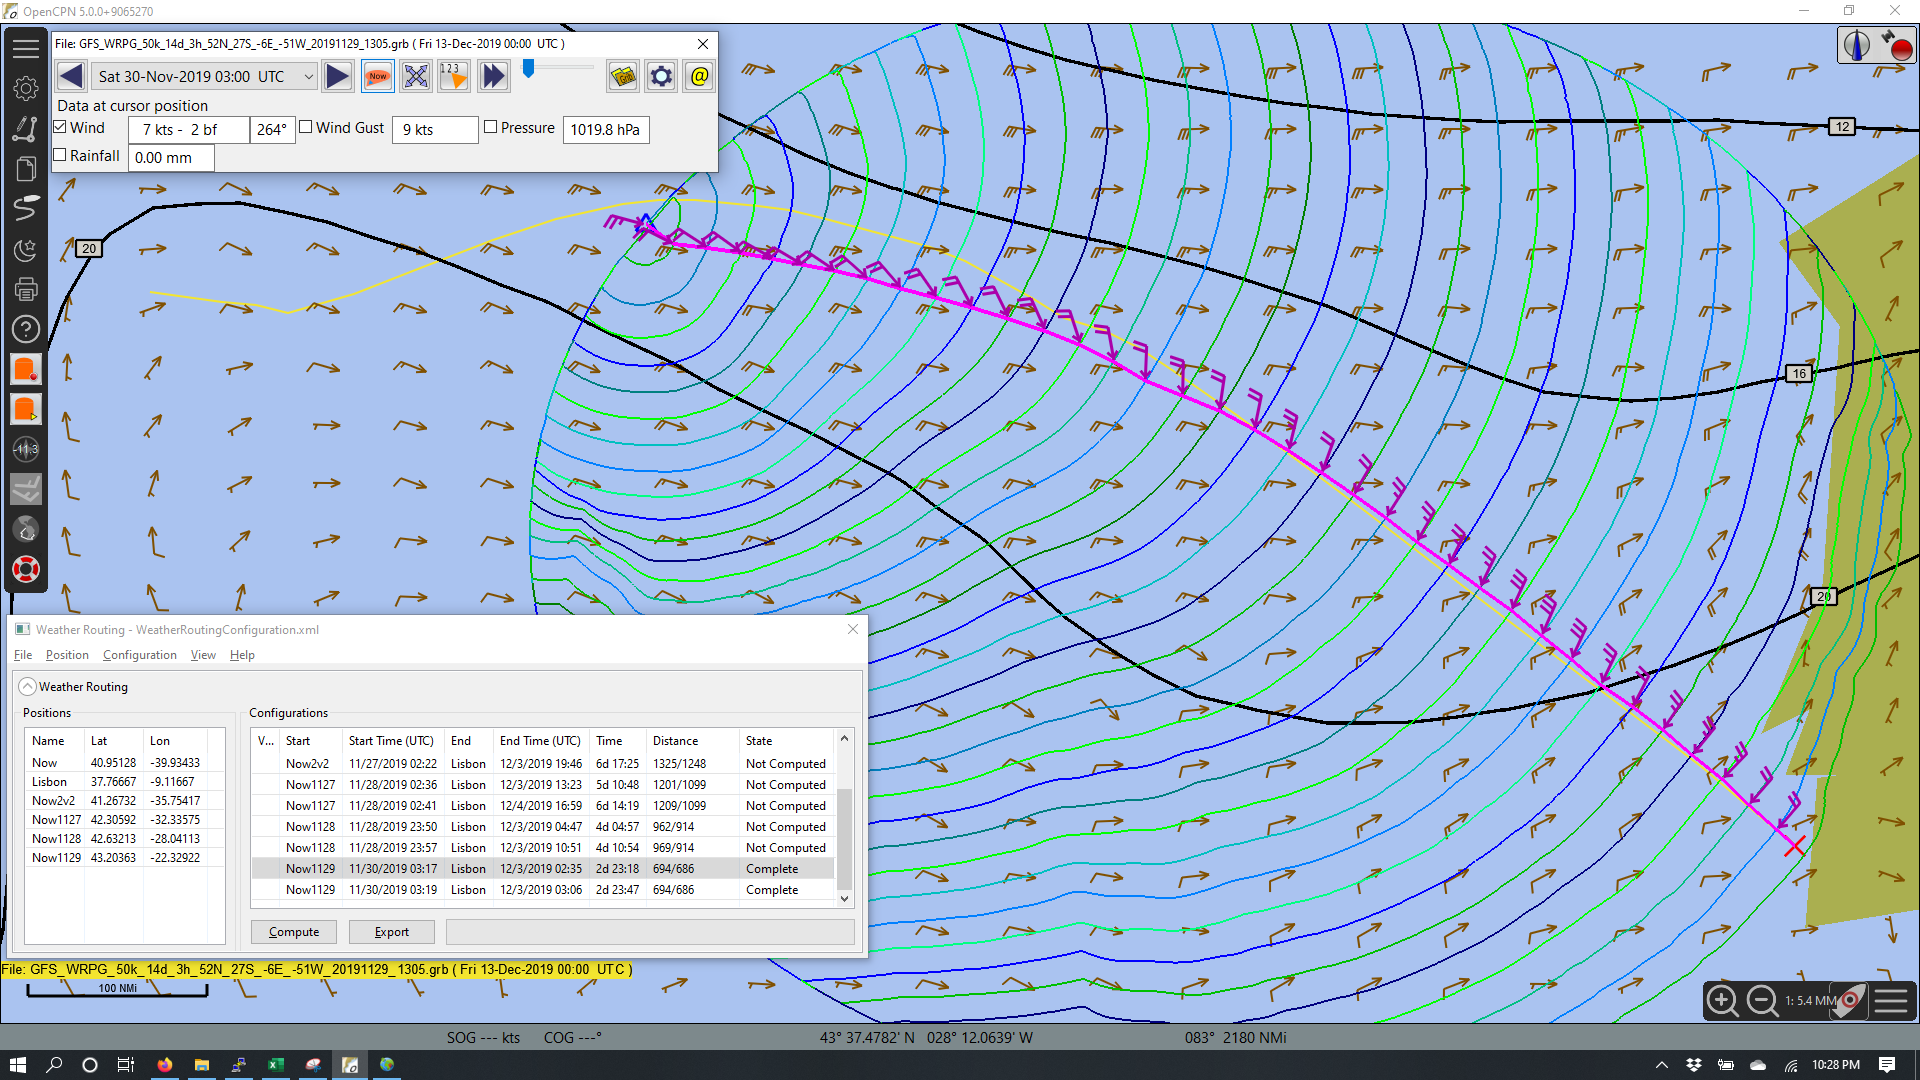The height and width of the screenshot is (1080, 1920).
Task: Click the GRIB 'Now' time button
Action: pyautogui.click(x=377, y=76)
